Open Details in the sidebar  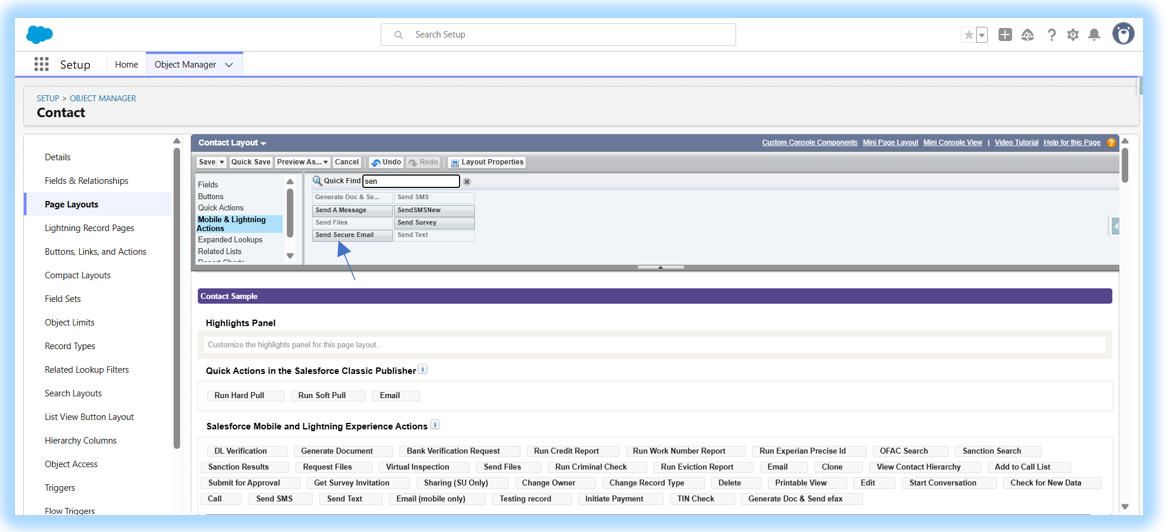pyautogui.click(x=57, y=157)
